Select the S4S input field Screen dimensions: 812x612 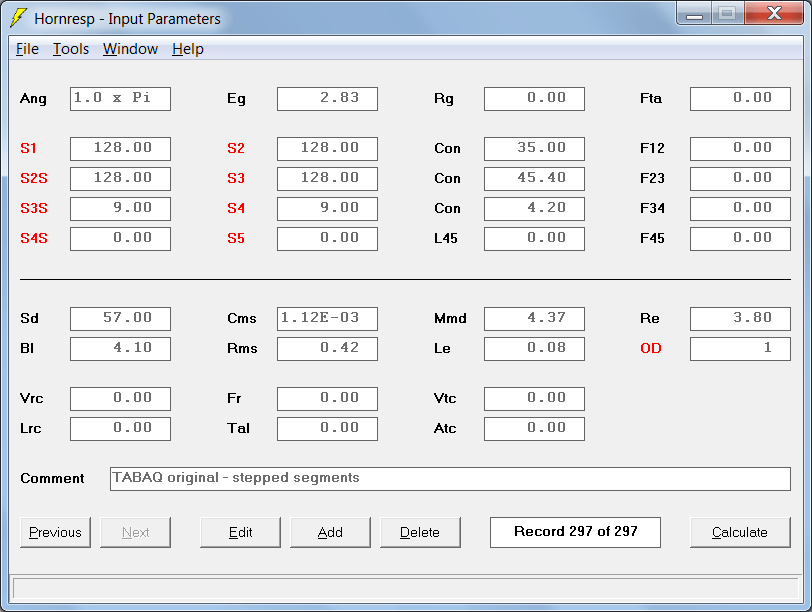(x=120, y=239)
